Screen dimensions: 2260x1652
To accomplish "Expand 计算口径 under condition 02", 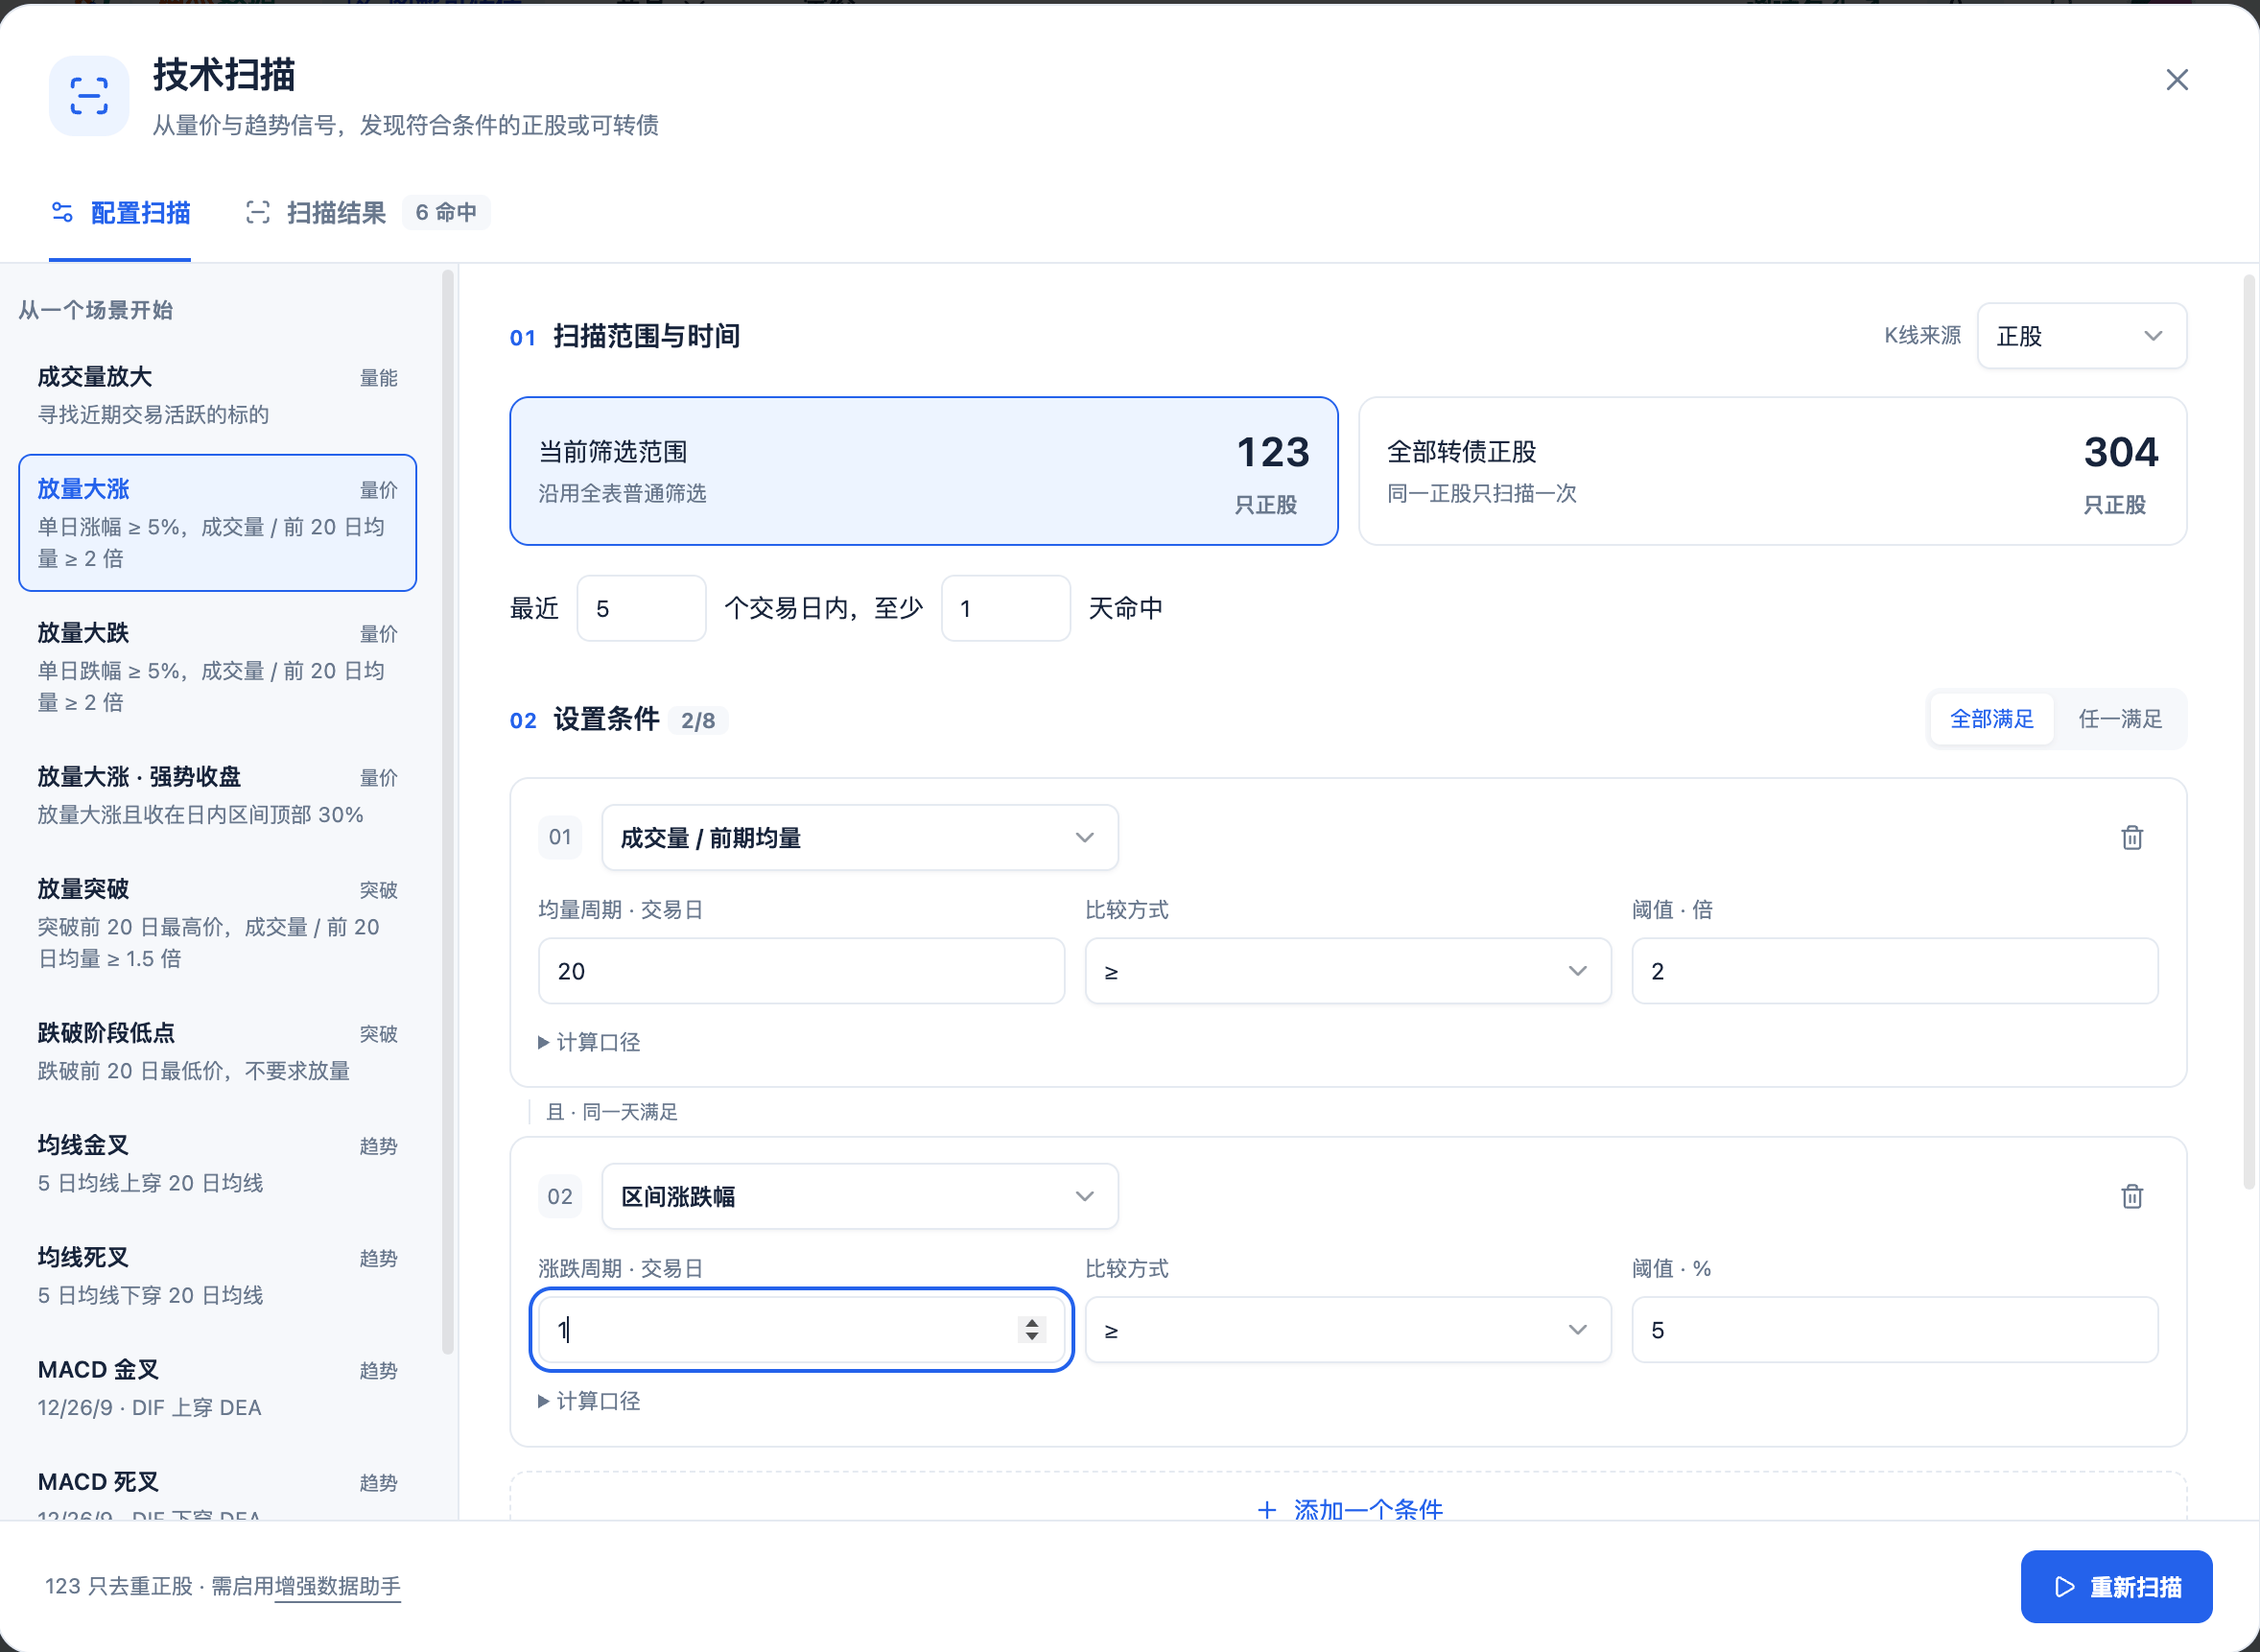I will click(589, 1401).
